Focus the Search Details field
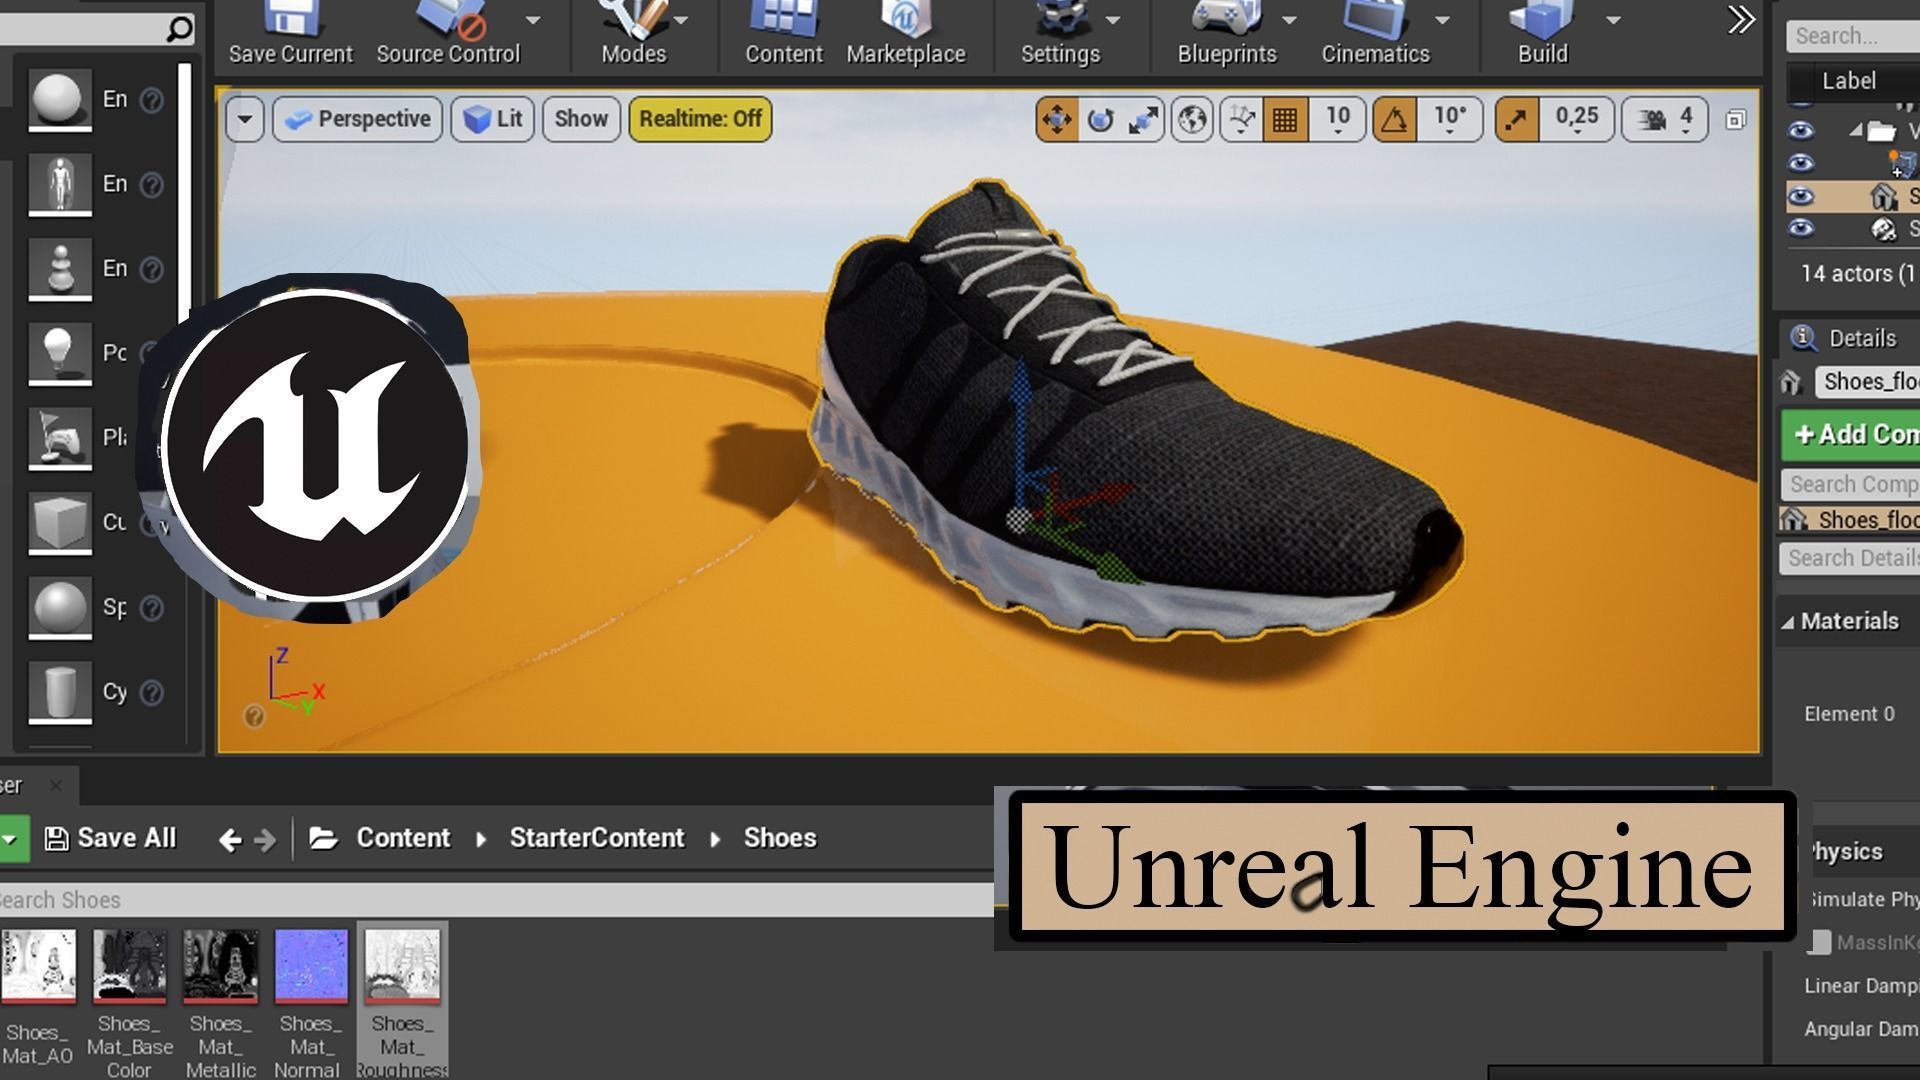 pos(1850,558)
